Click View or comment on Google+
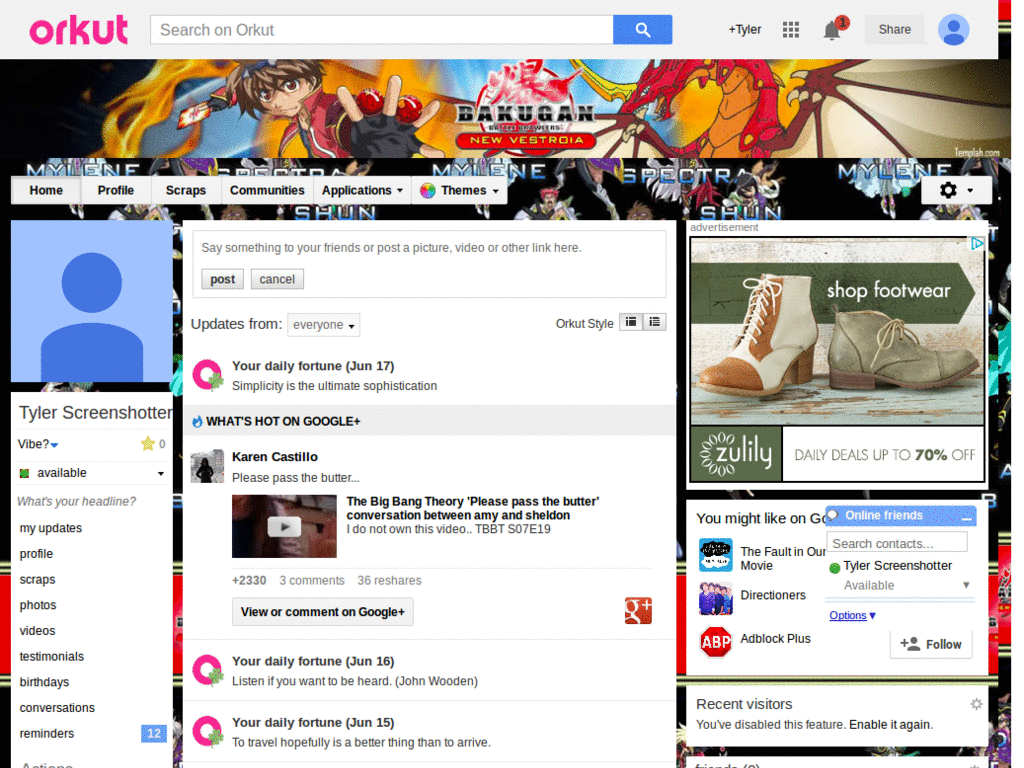The image size is (1024, 768). [x=323, y=612]
